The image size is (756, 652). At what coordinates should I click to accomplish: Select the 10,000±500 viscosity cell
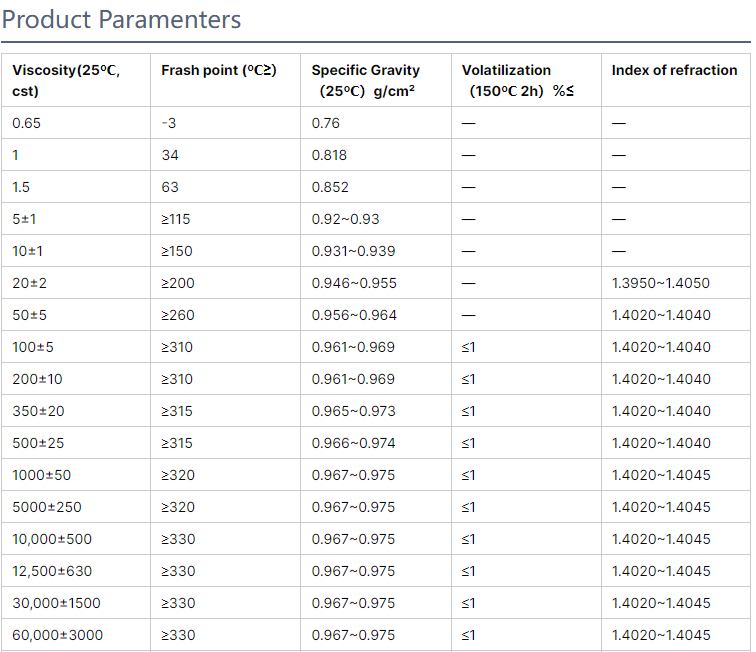pos(52,539)
